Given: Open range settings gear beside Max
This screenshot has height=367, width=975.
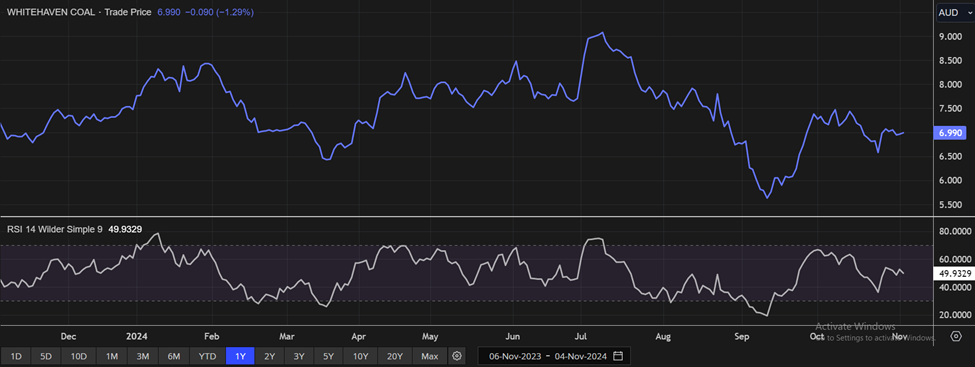Looking at the screenshot, I should click(457, 356).
